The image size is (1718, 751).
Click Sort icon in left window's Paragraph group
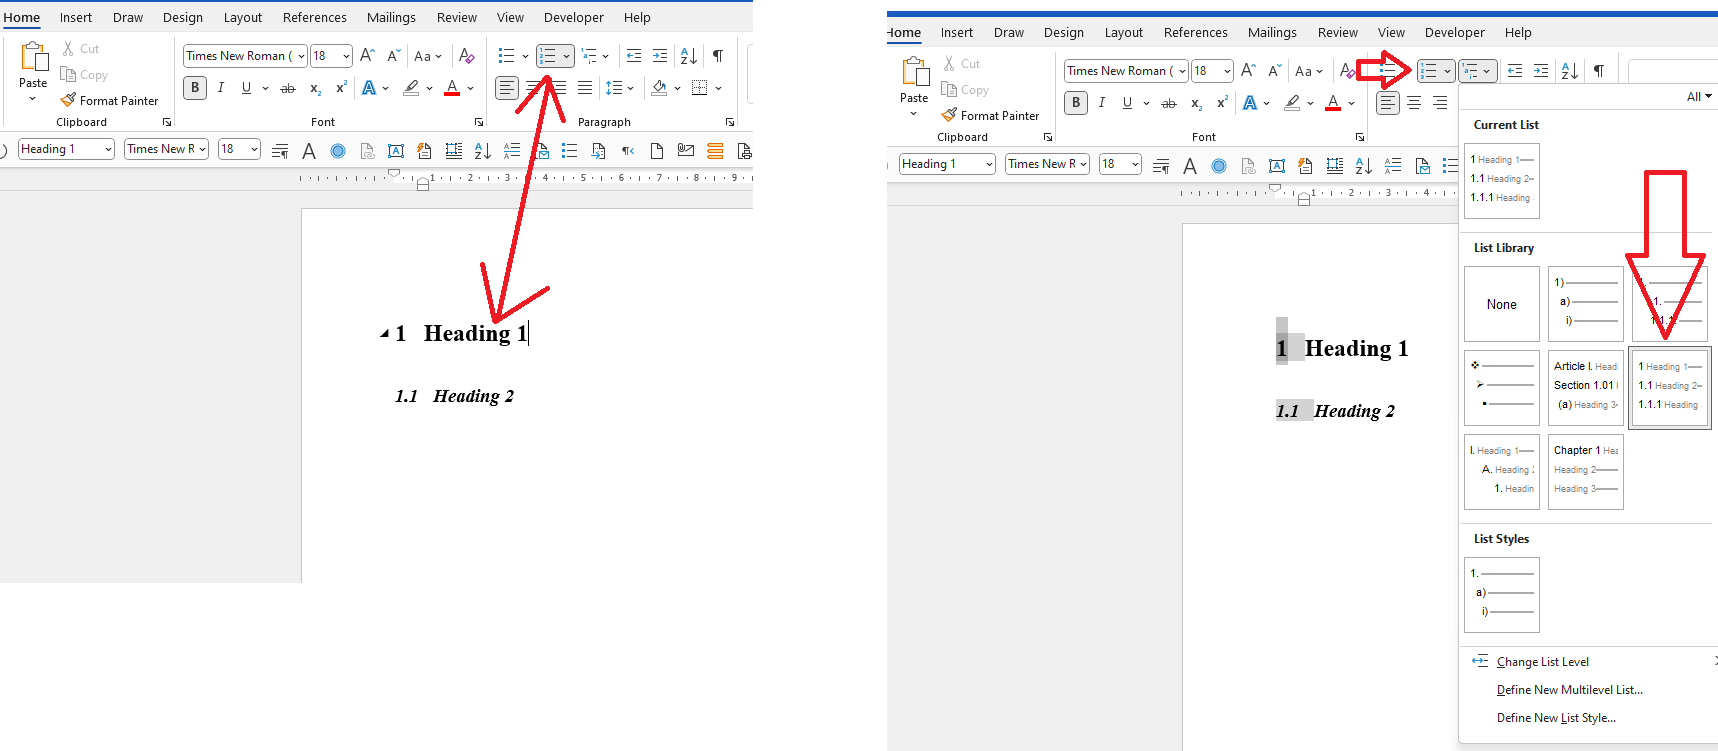click(689, 56)
